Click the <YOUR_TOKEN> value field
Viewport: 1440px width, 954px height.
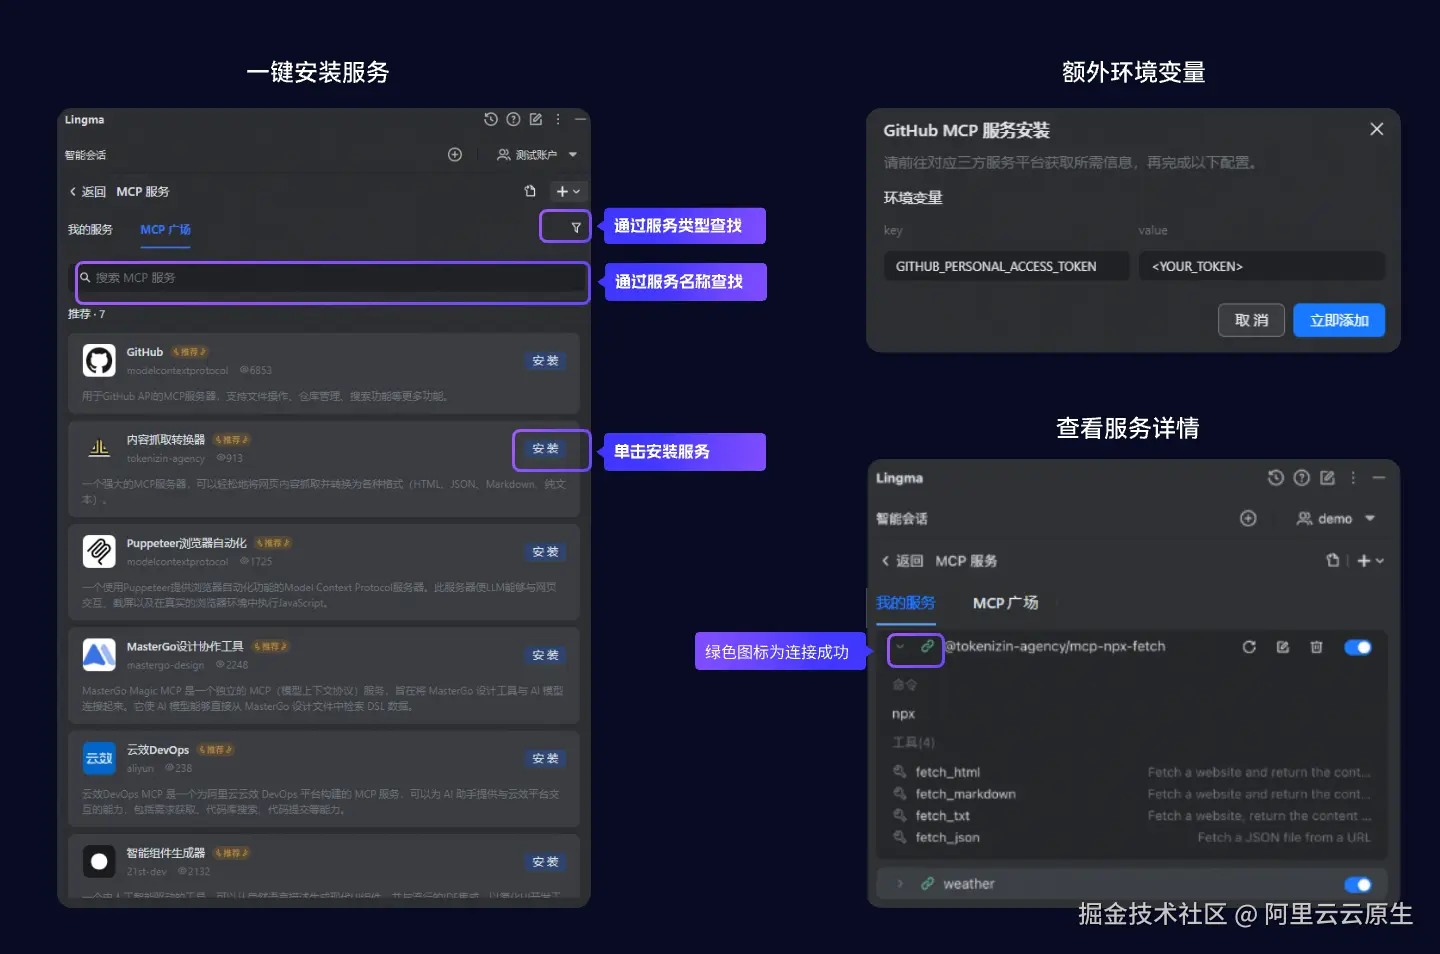[1262, 266]
